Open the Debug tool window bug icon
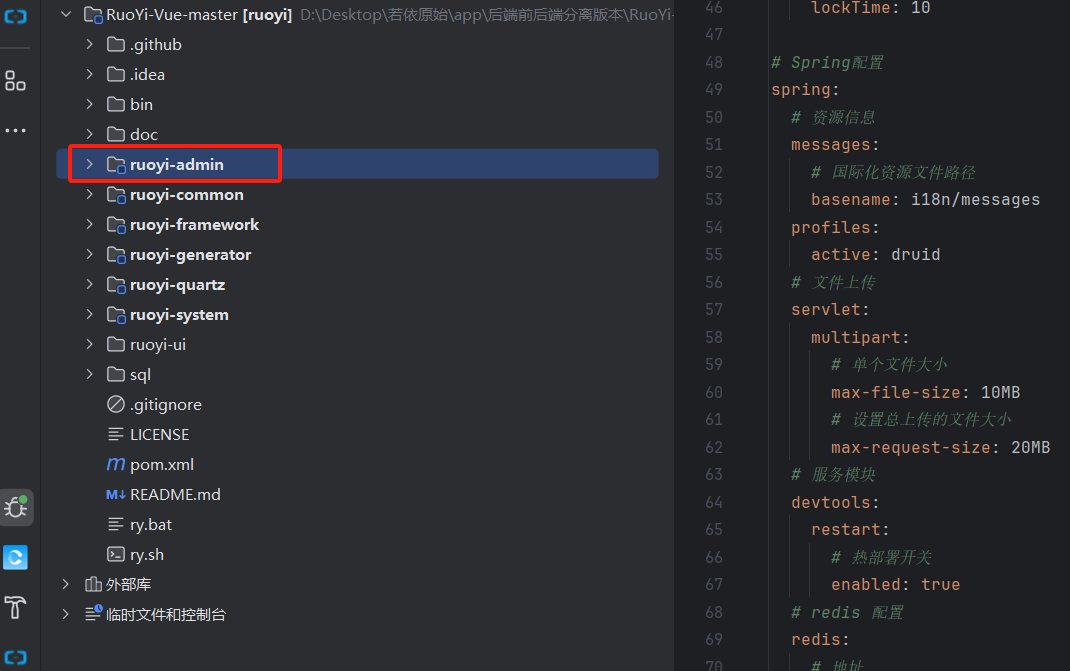 coord(16,507)
